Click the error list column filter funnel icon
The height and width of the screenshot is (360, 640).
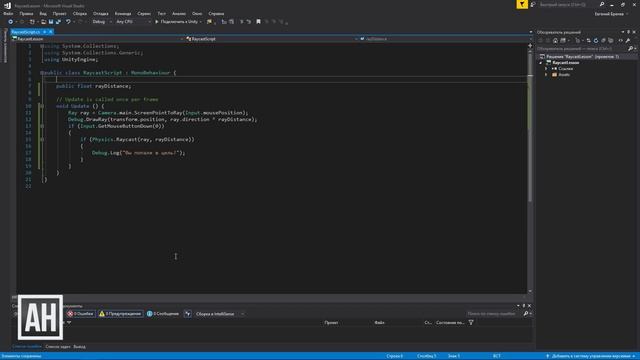pyautogui.click(x=471, y=322)
